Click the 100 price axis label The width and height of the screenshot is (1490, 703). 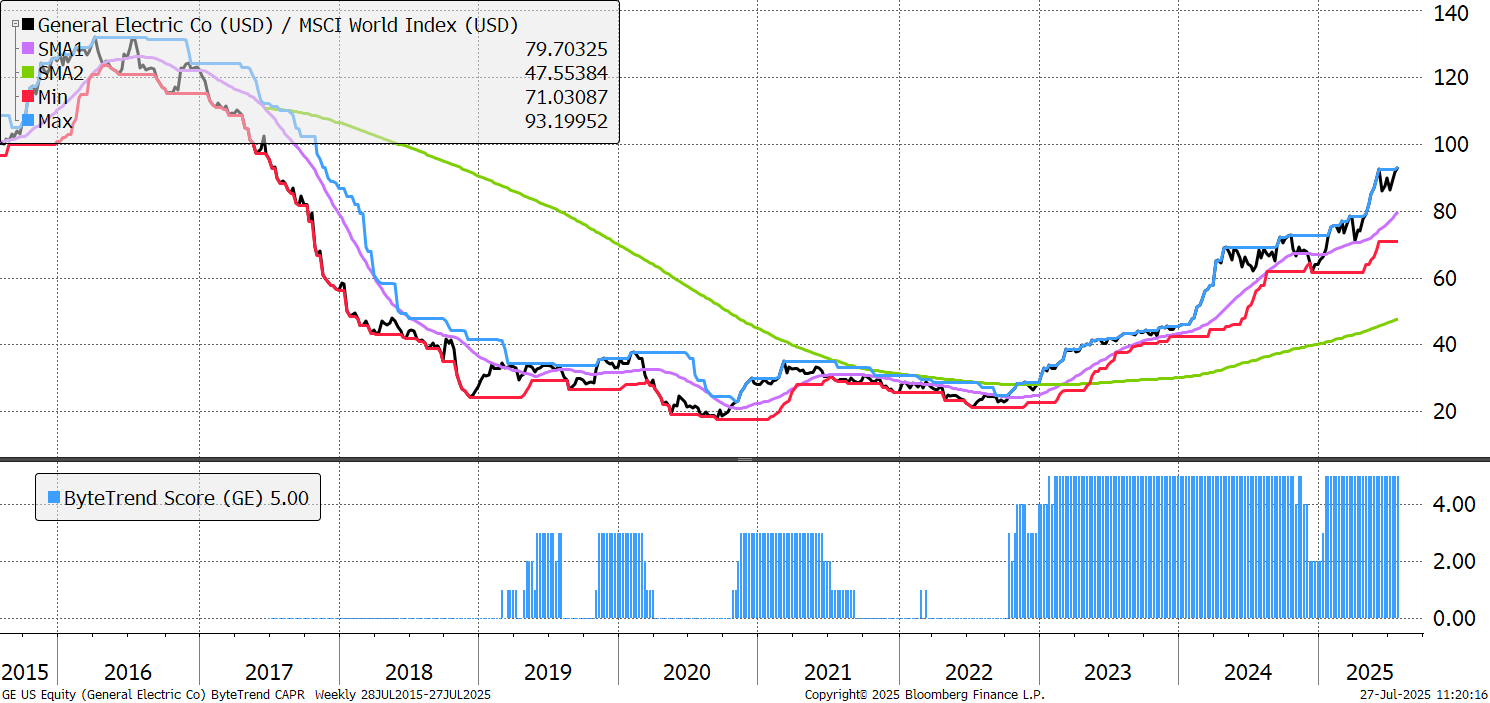1451,144
